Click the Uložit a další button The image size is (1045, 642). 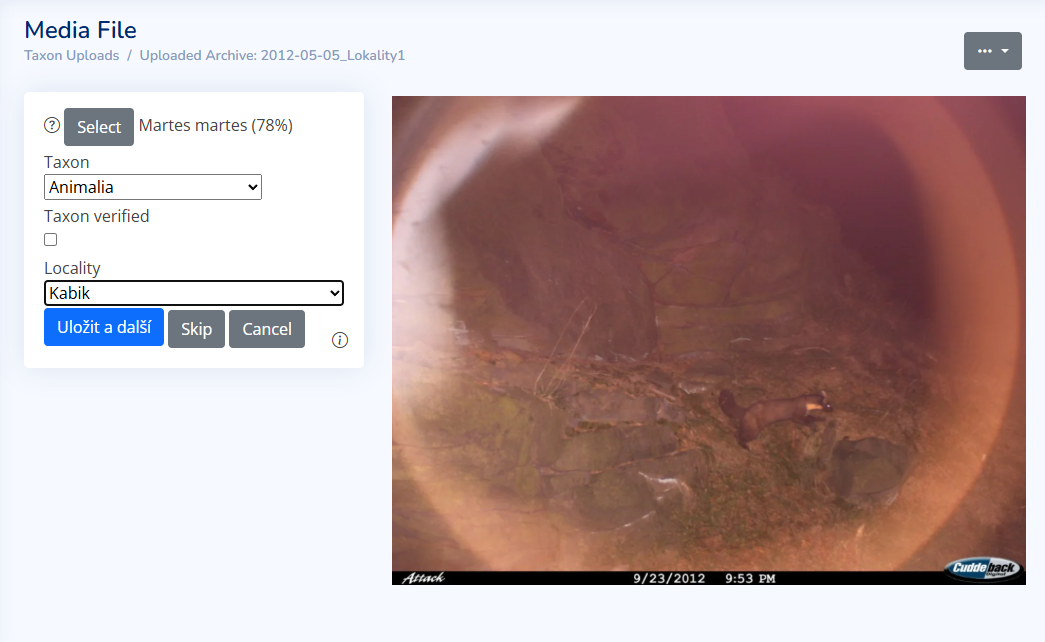click(x=104, y=328)
